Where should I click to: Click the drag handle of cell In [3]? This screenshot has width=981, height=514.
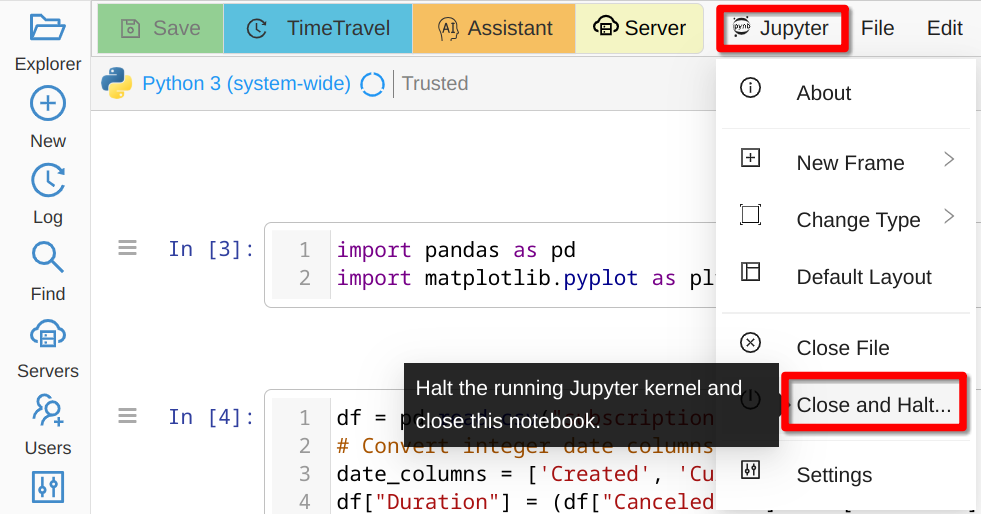(127, 248)
